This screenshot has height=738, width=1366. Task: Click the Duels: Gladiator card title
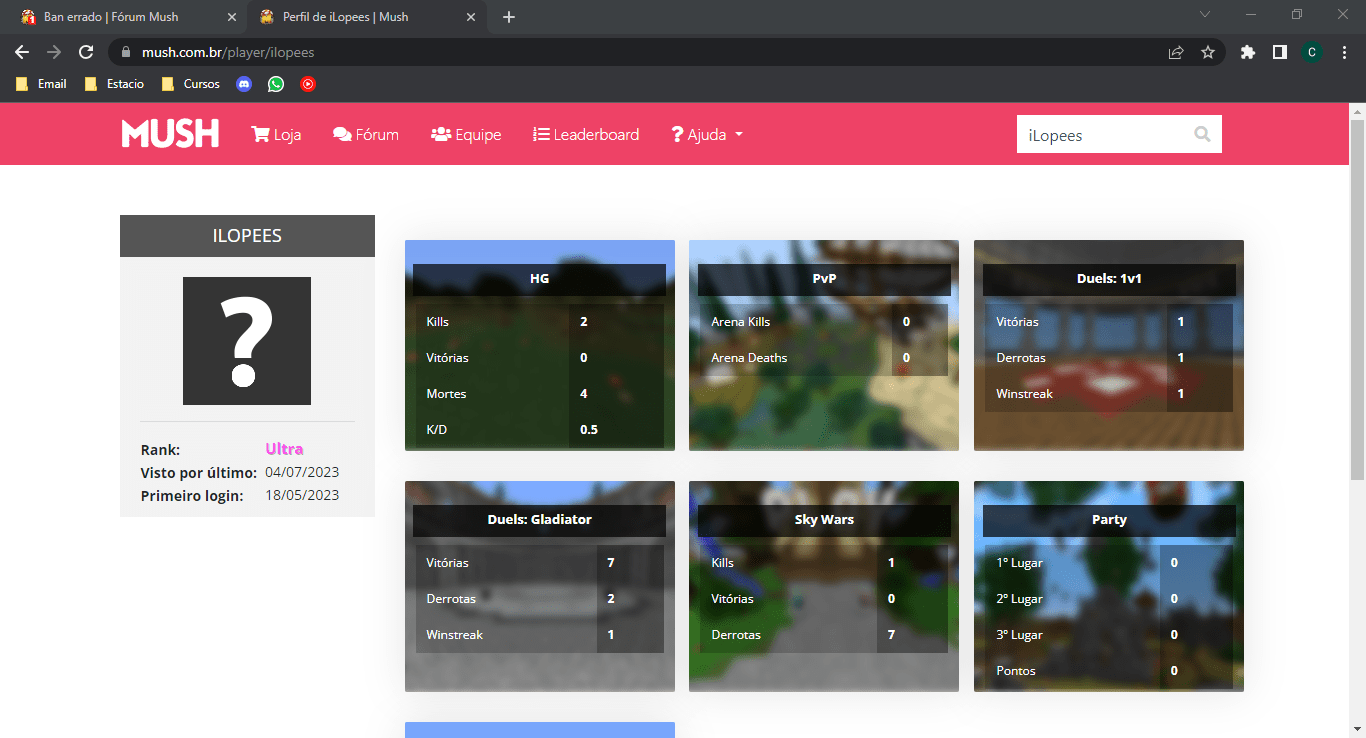click(x=539, y=520)
